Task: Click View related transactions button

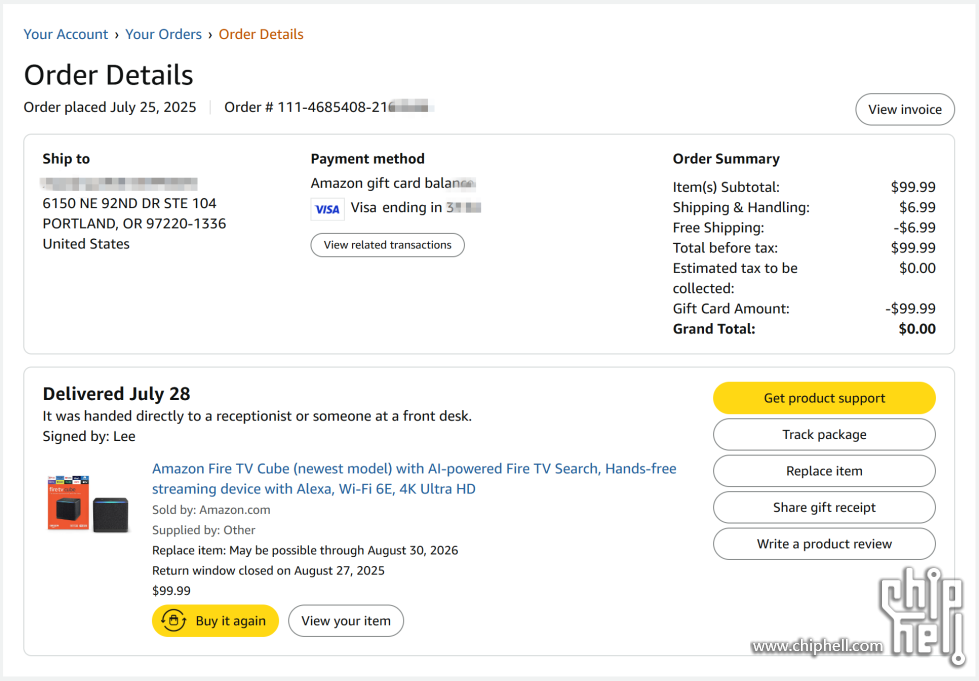Action: click(x=388, y=245)
